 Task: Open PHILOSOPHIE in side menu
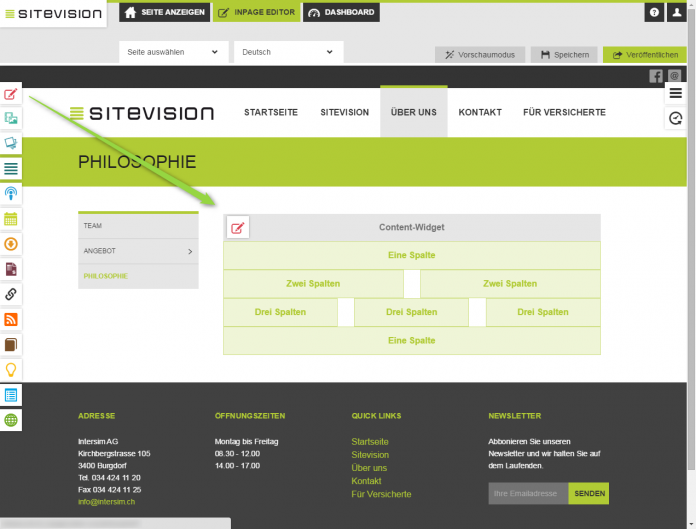pos(138,276)
